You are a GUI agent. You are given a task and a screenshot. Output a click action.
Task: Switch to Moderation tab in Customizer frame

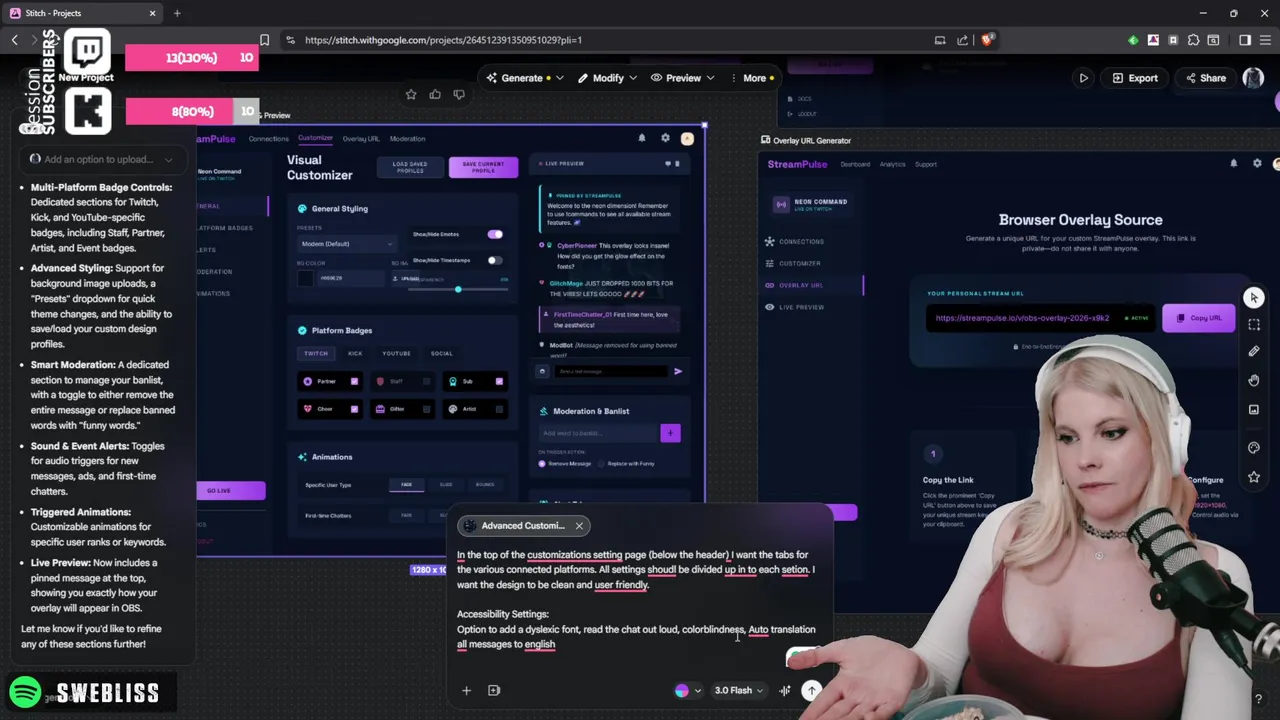[407, 138]
